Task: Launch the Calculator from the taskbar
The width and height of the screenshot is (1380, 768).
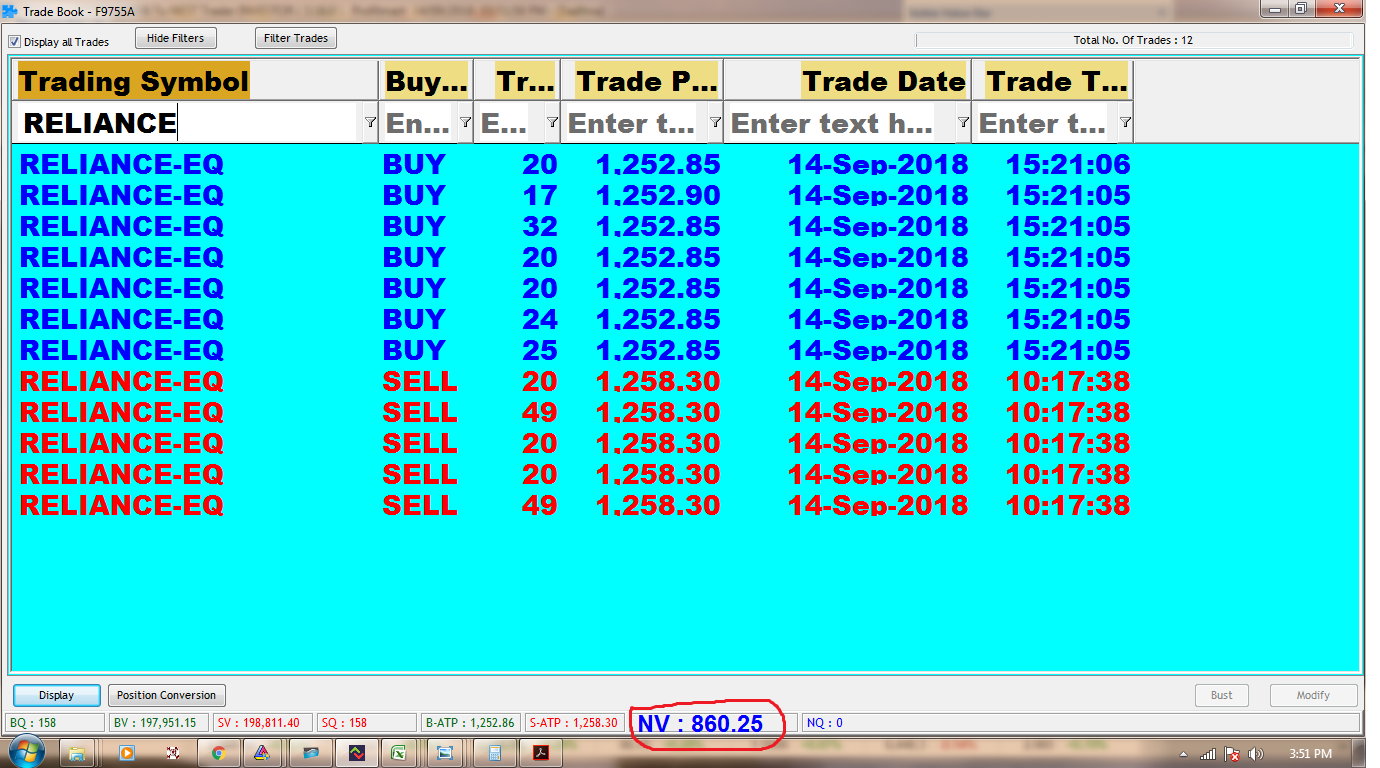Action: [x=493, y=753]
